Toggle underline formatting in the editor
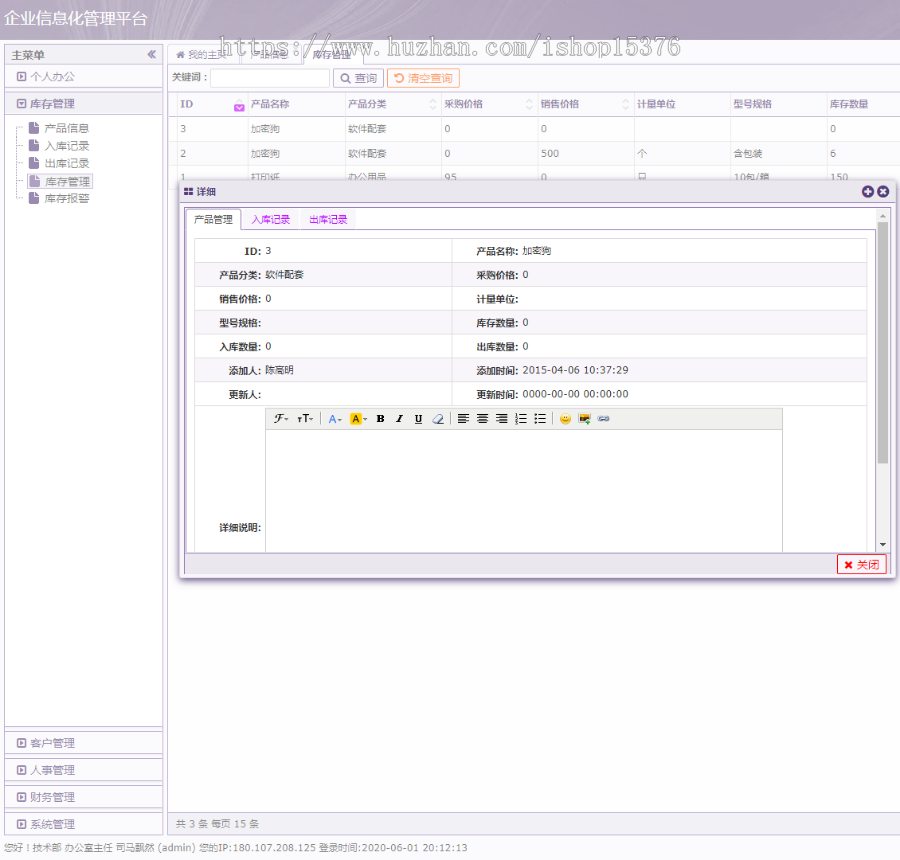The height and width of the screenshot is (860, 900). coord(418,419)
